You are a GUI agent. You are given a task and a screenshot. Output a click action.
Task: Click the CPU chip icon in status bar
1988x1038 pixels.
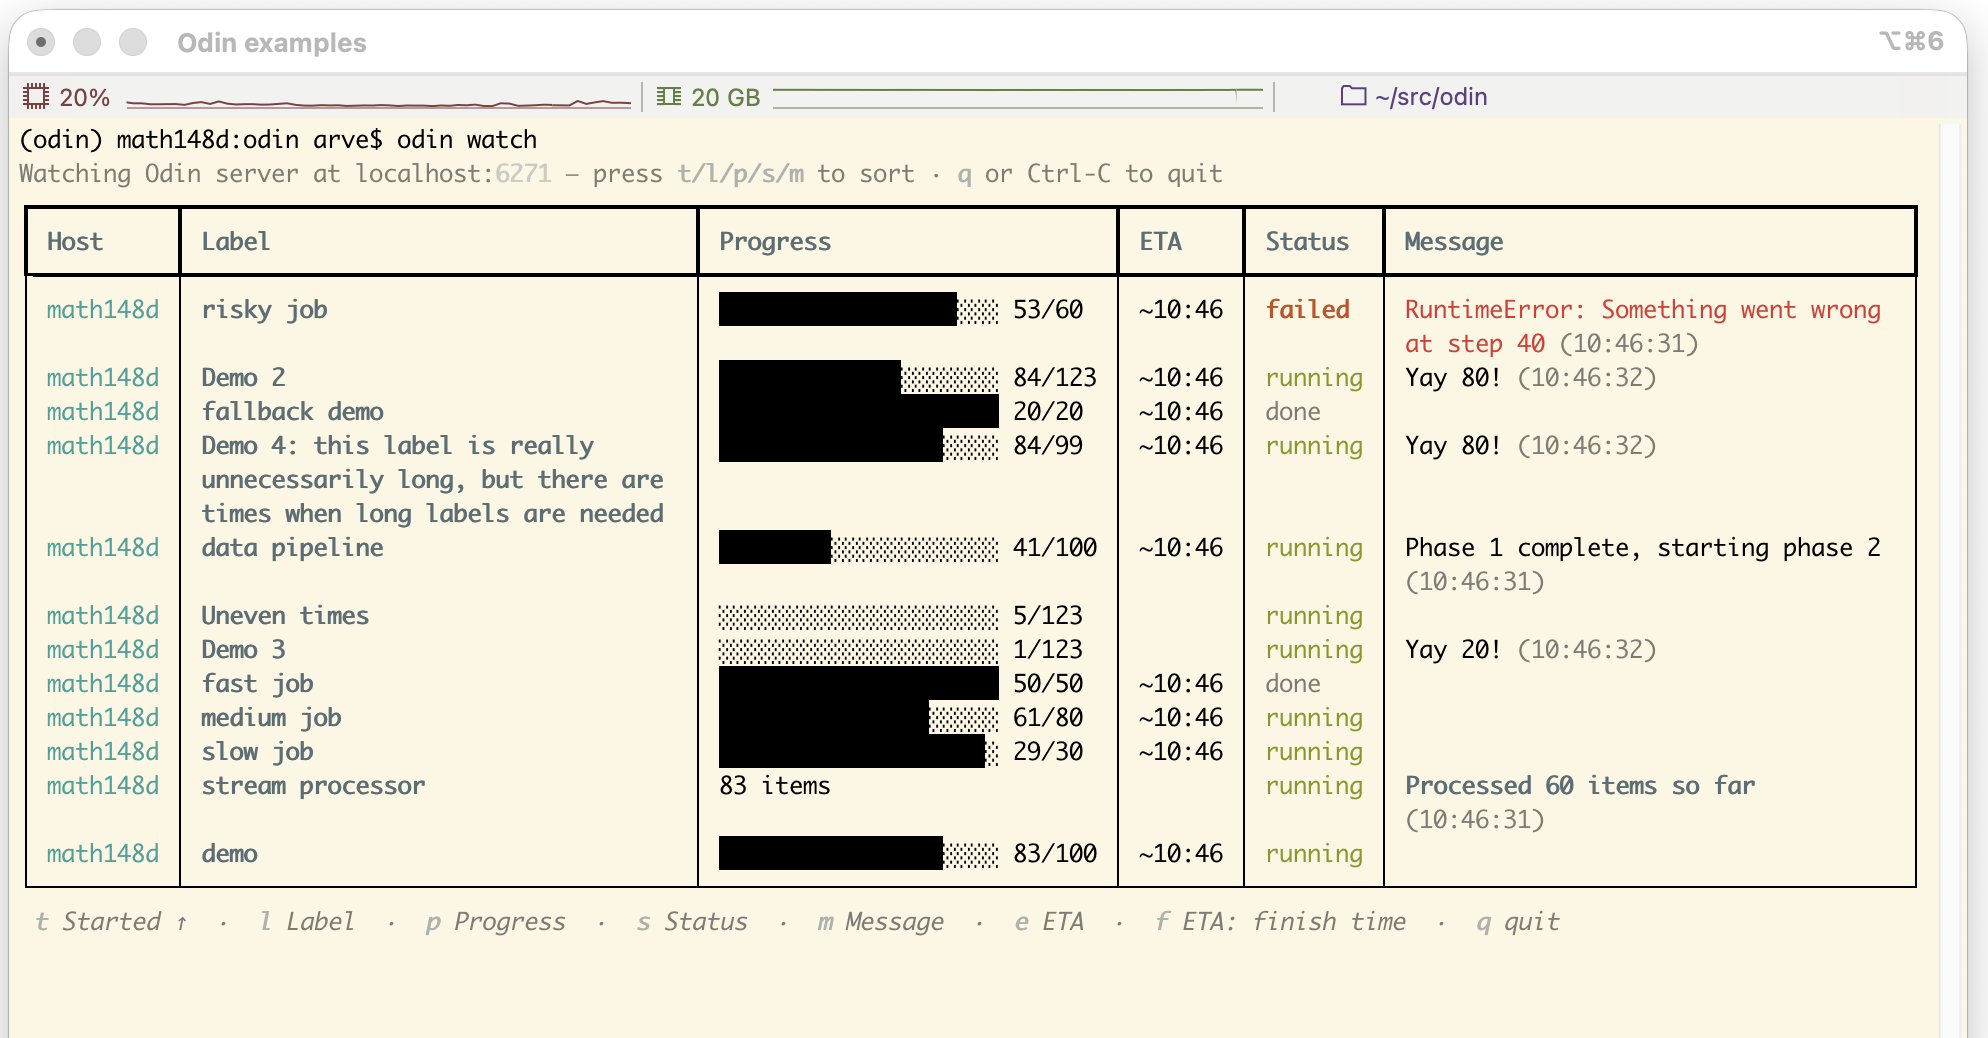coord(36,97)
